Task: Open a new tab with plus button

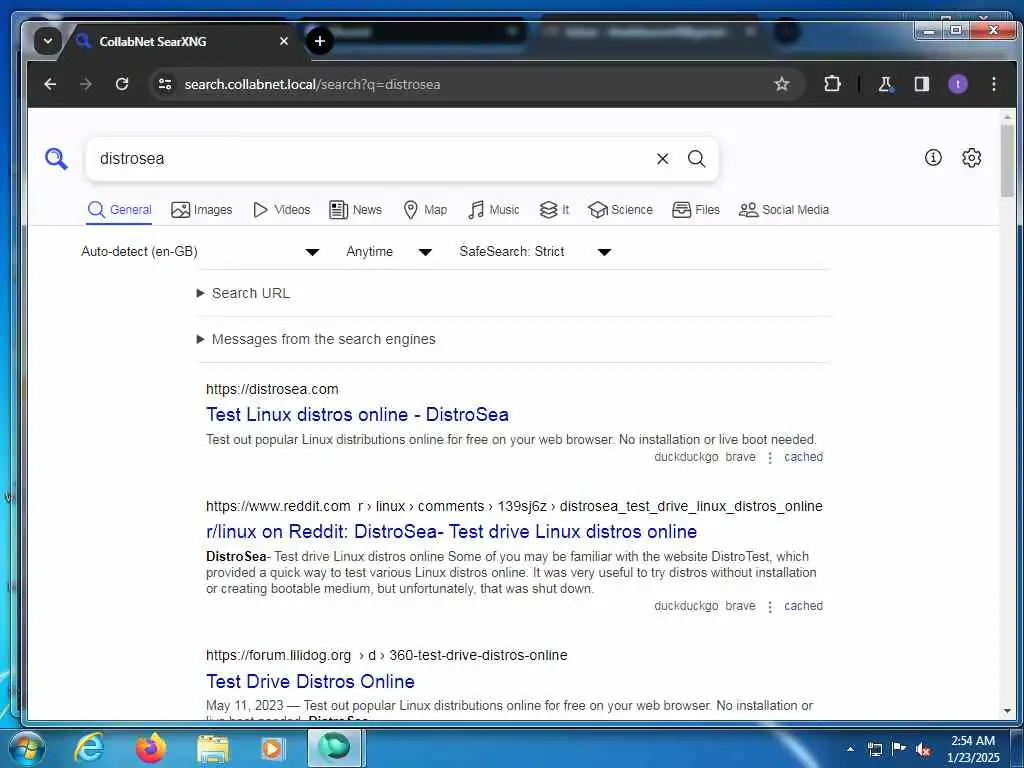Action: pyautogui.click(x=319, y=41)
